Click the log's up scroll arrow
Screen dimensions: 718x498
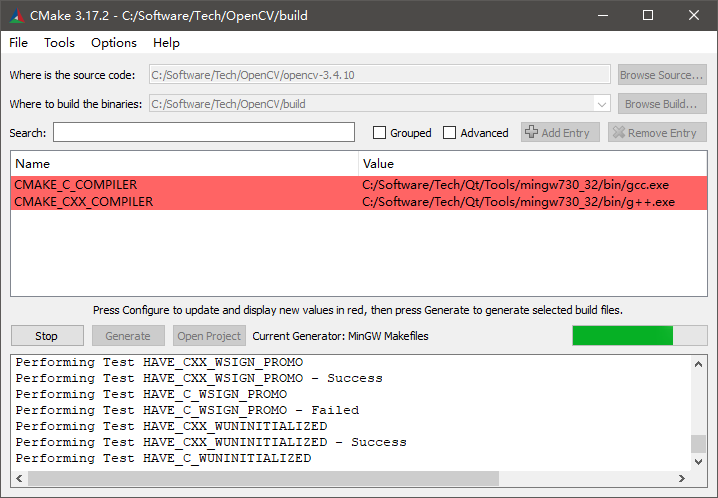coord(698,364)
